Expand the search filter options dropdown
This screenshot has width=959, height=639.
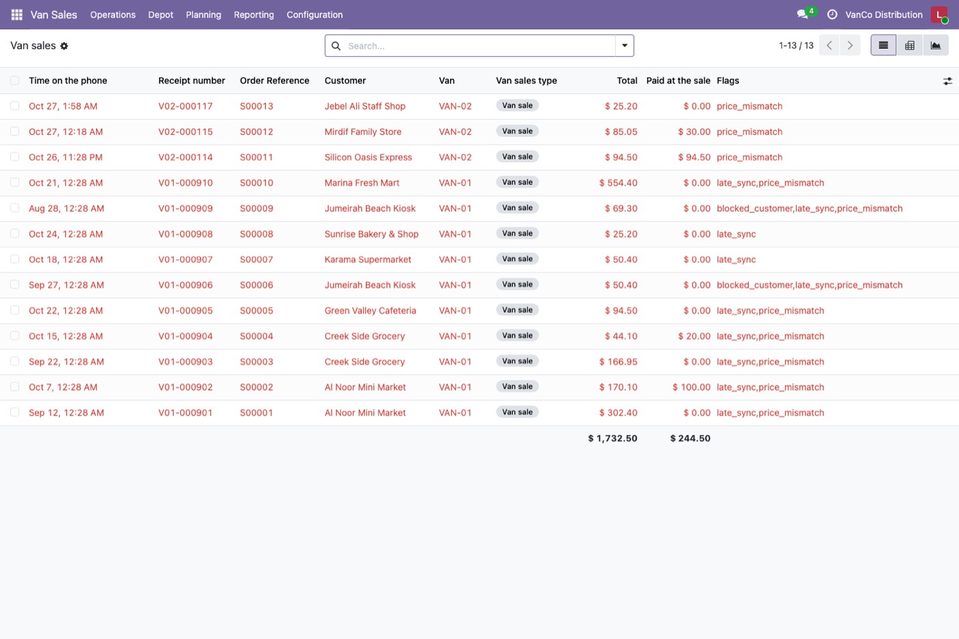click(x=624, y=46)
